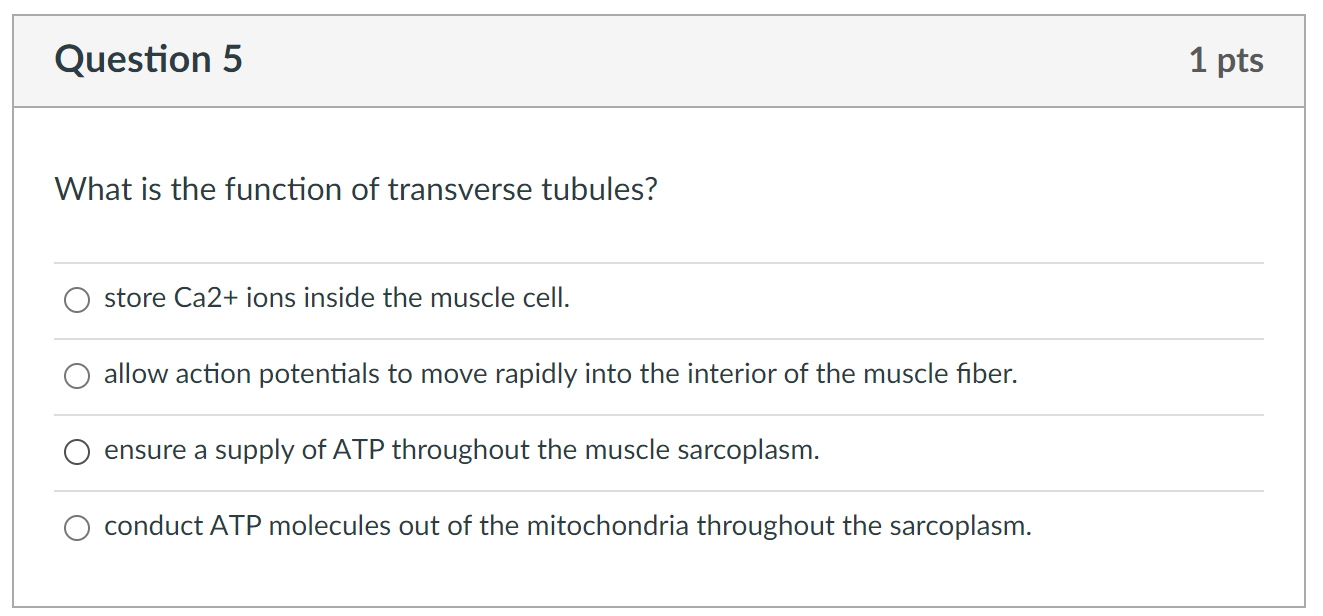Select the radio button for storing Ca2+ ions
The height and width of the screenshot is (616, 1323).
[77, 299]
